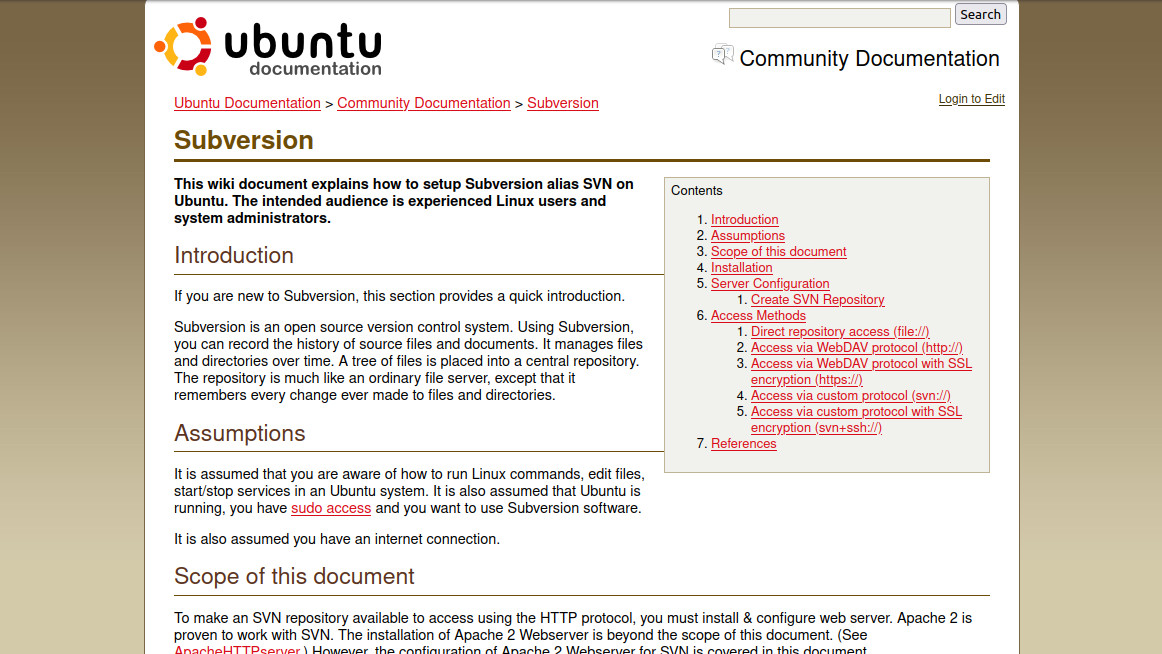Screen dimensions: 1162x654
Task: Jump to References in Contents
Action: pyautogui.click(x=743, y=444)
